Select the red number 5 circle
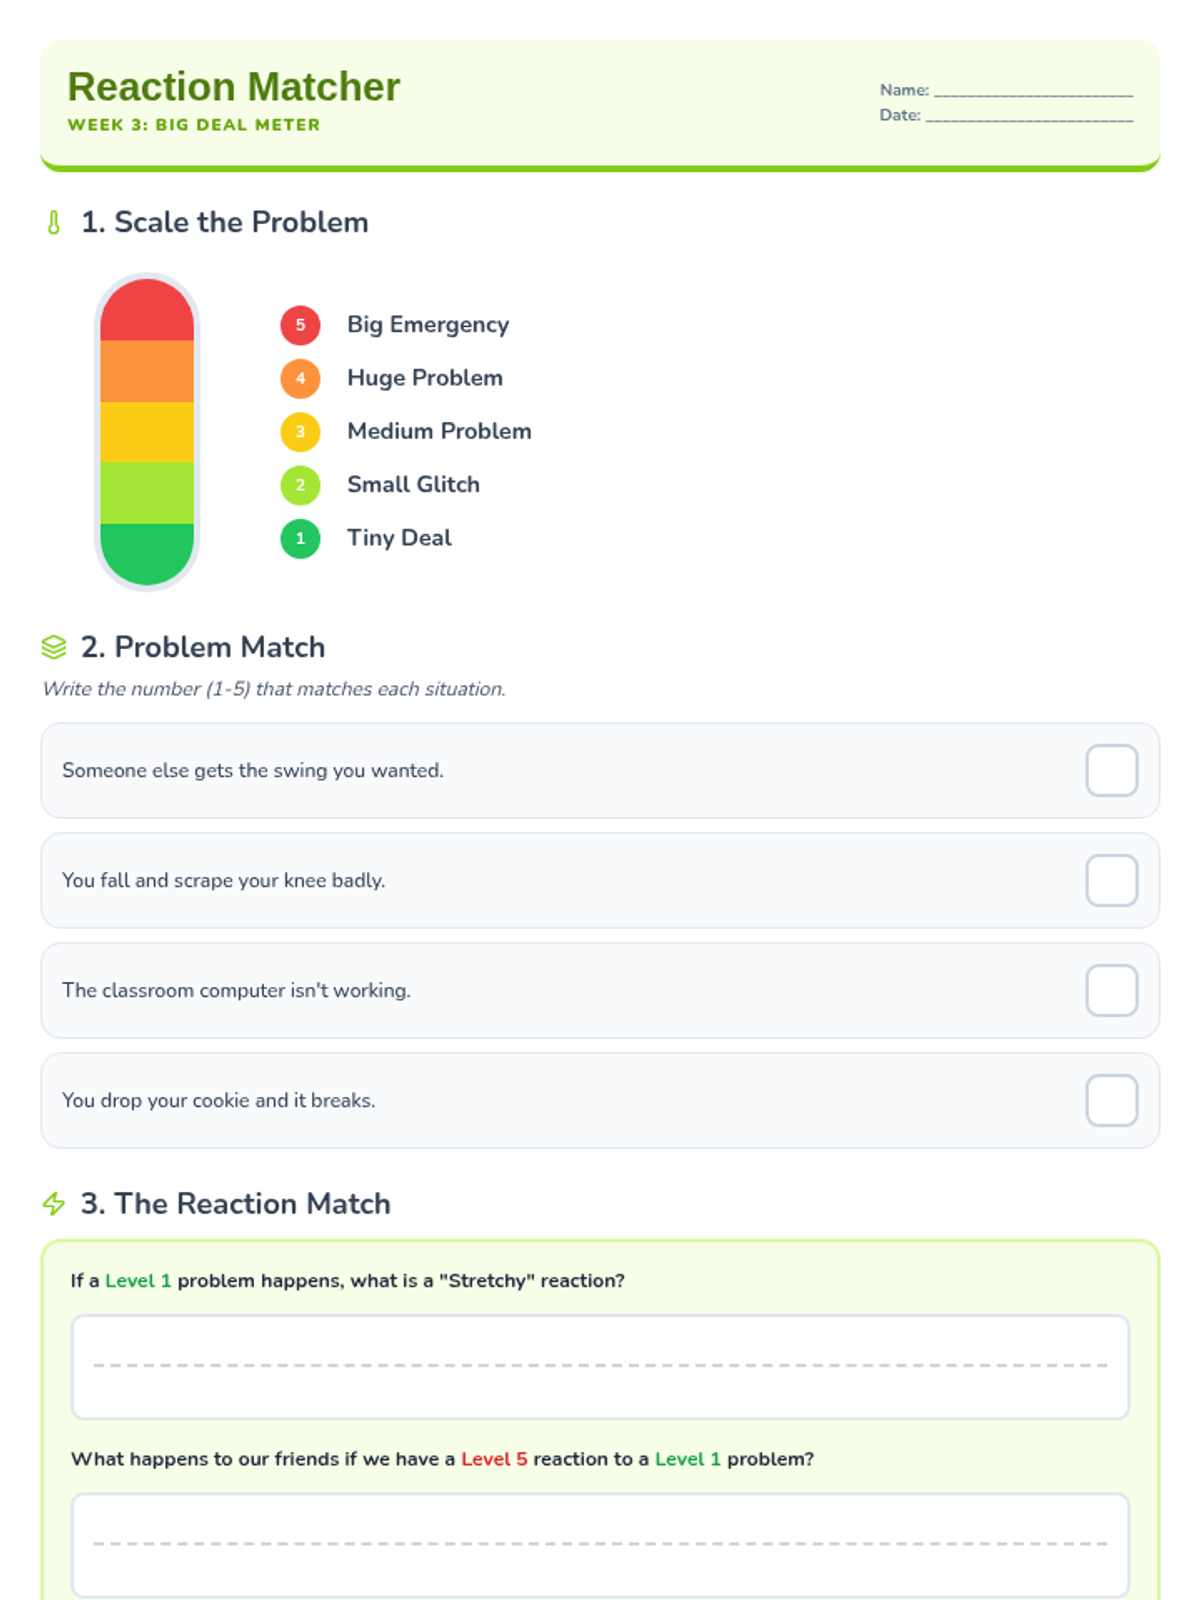 click(x=300, y=325)
